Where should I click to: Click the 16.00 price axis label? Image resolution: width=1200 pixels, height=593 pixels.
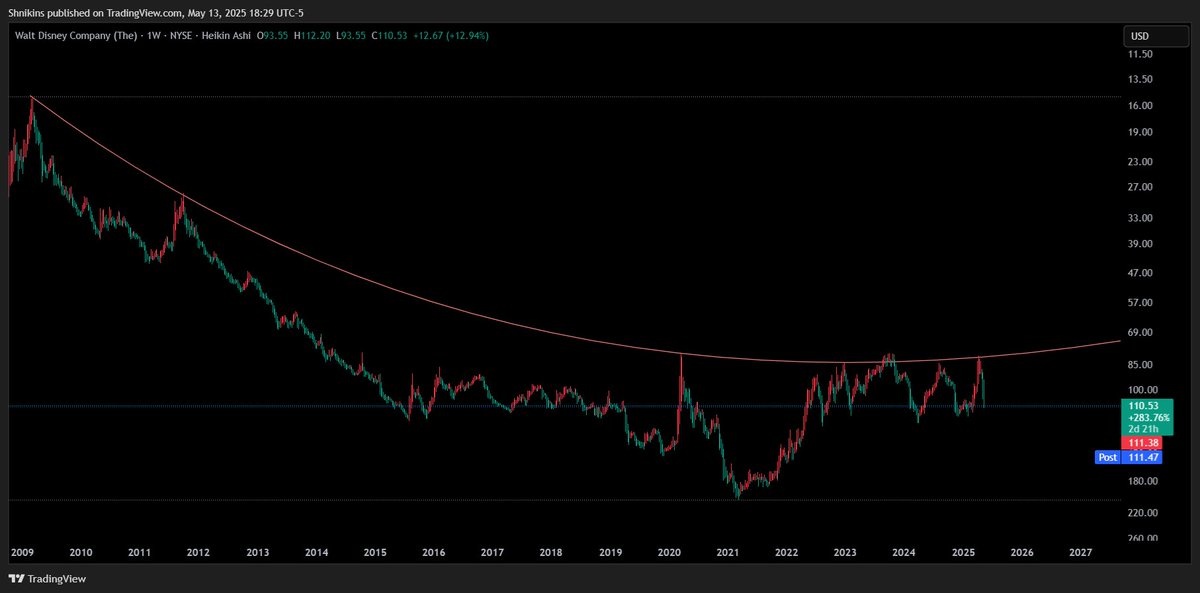(1141, 106)
